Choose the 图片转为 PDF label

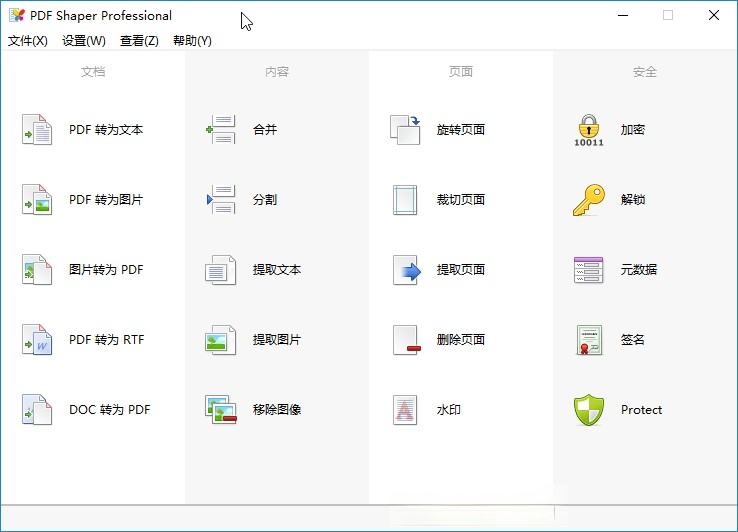tap(106, 270)
